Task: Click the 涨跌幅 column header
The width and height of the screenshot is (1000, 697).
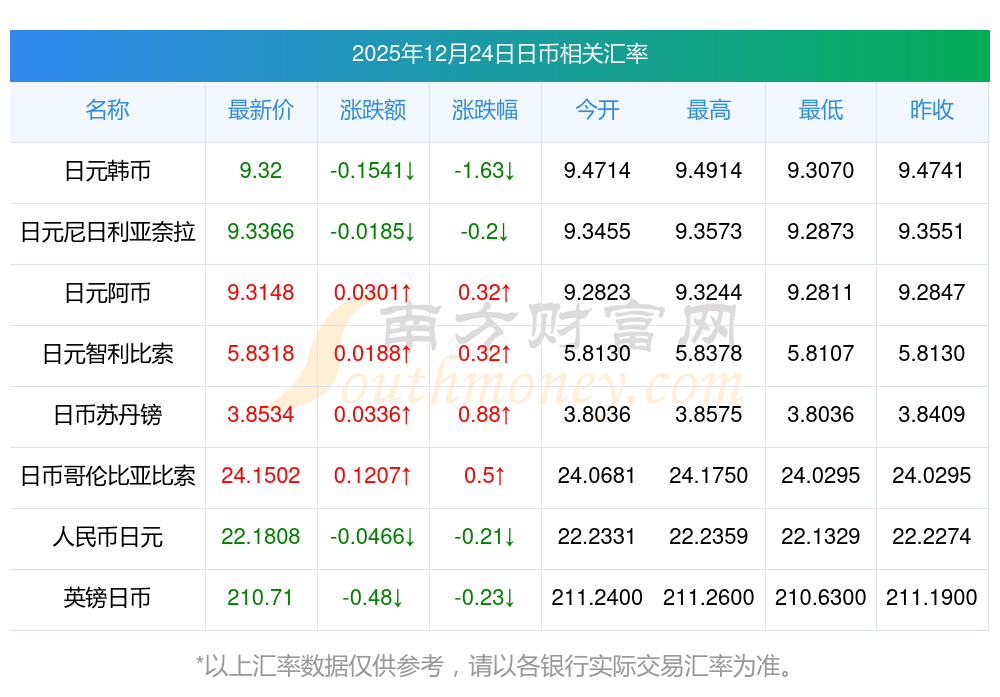Action: click(x=485, y=110)
